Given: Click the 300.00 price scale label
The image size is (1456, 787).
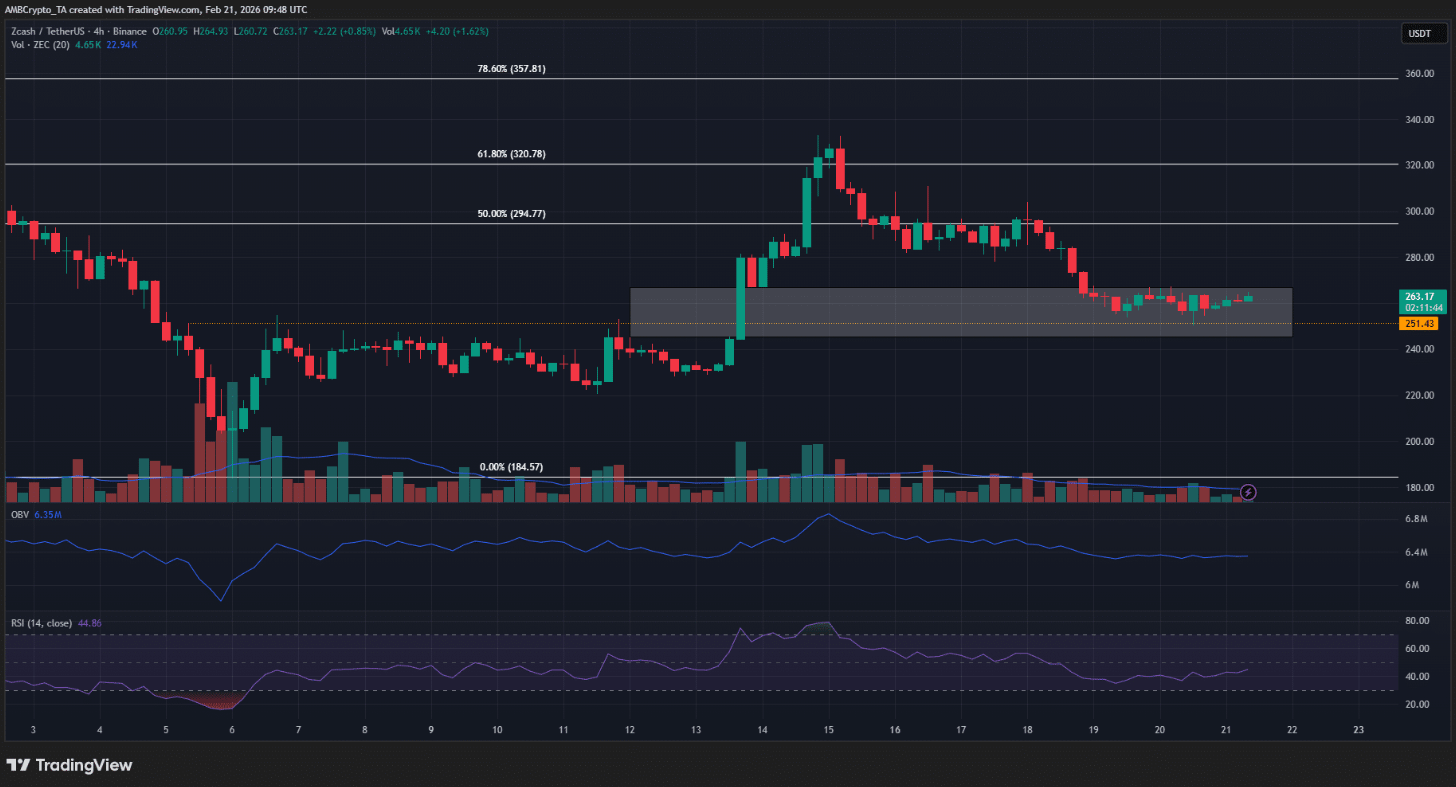Looking at the screenshot, I should point(1417,211).
